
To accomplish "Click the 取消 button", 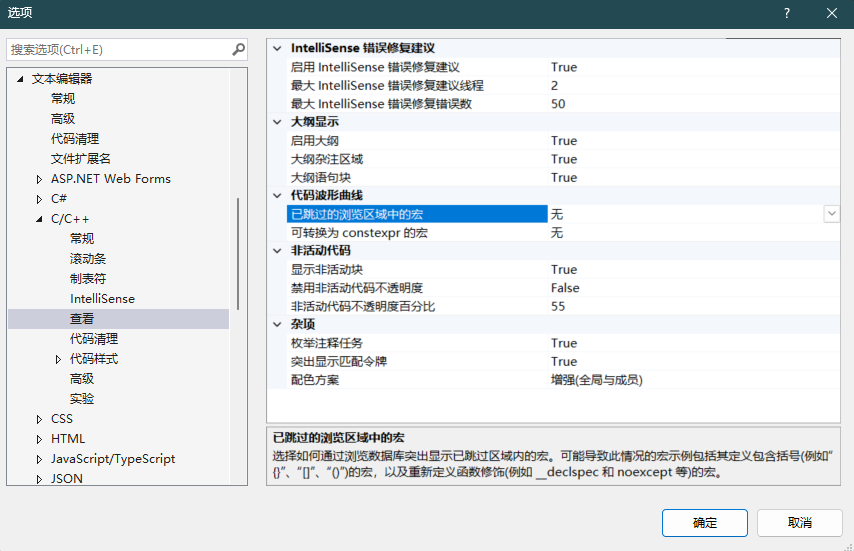I will [x=799, y=523].
